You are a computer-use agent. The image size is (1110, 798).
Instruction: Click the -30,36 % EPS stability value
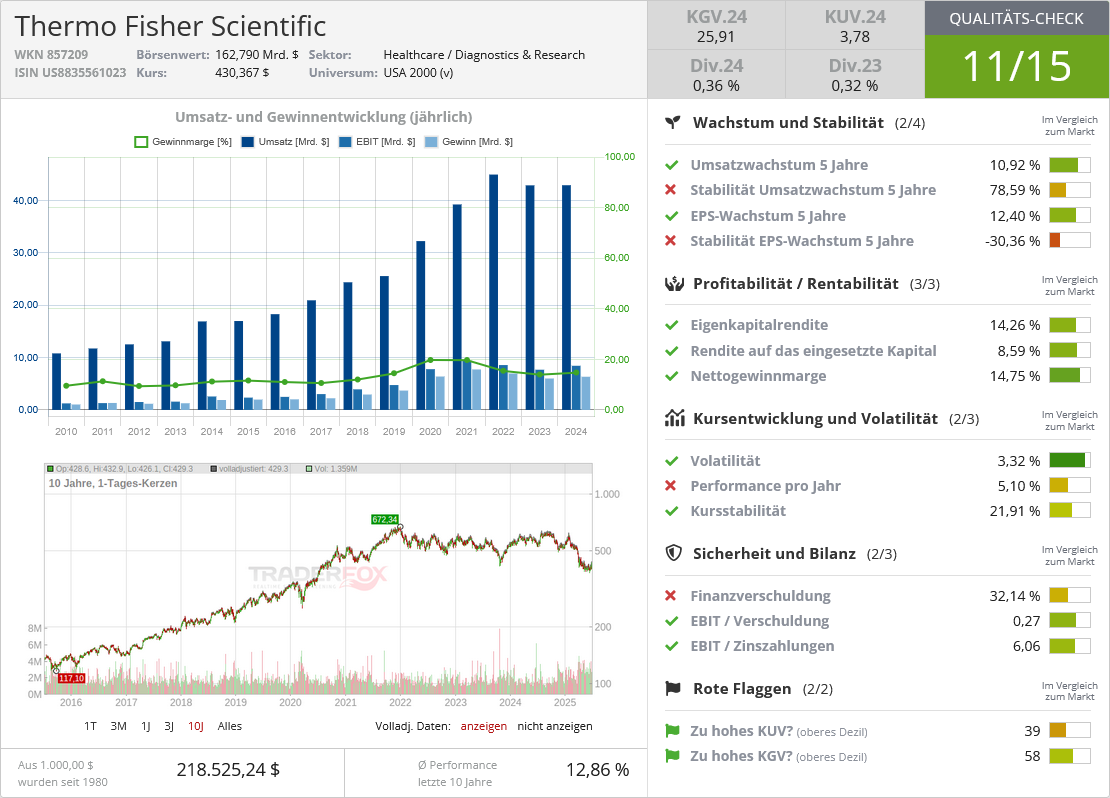(x=1012, y=241)
